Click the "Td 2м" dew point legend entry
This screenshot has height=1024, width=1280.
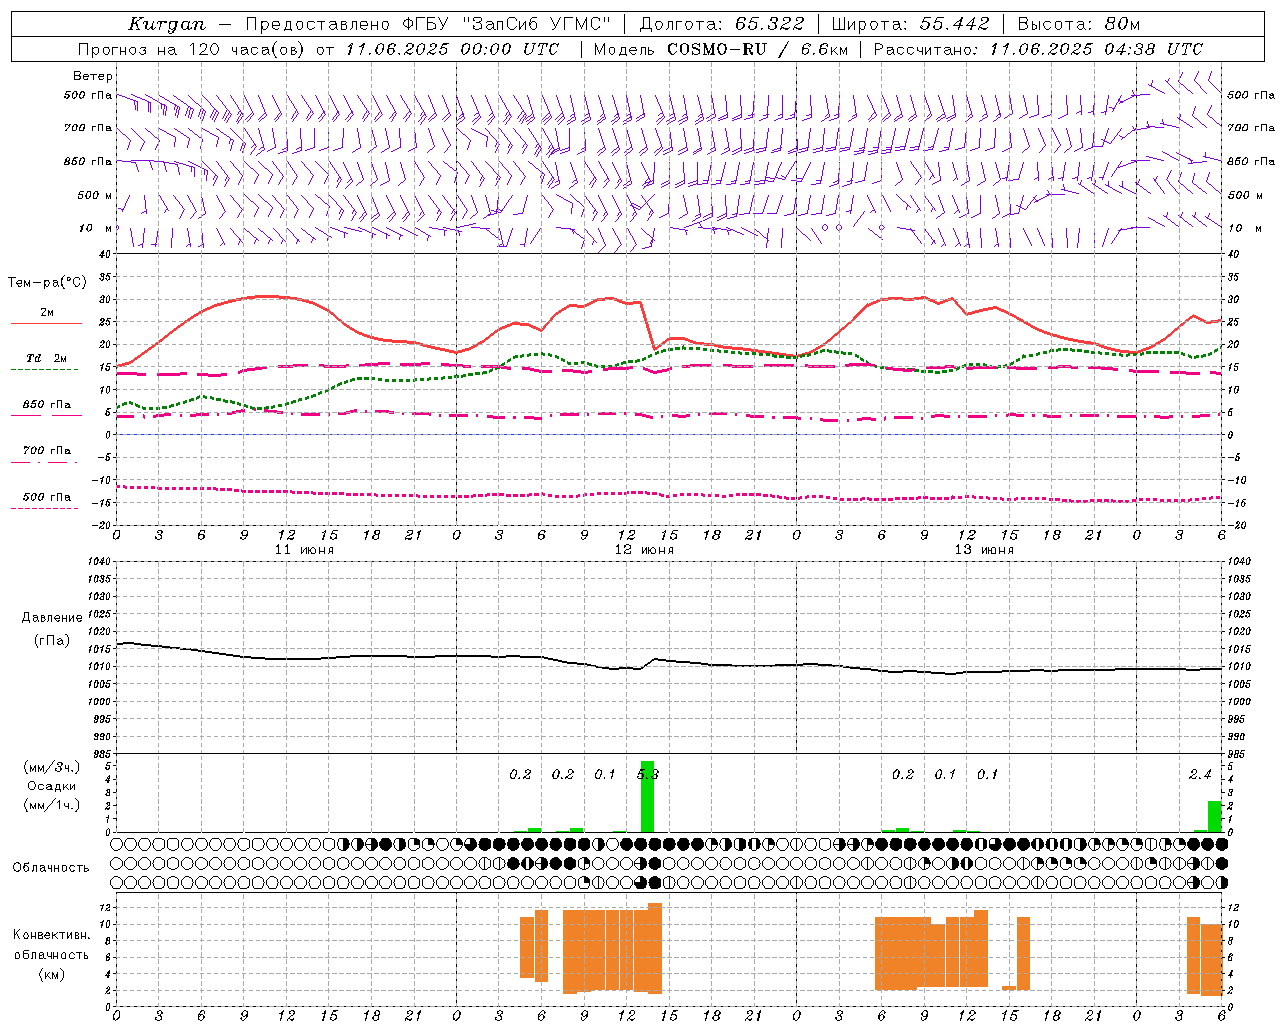coord(46,358)
